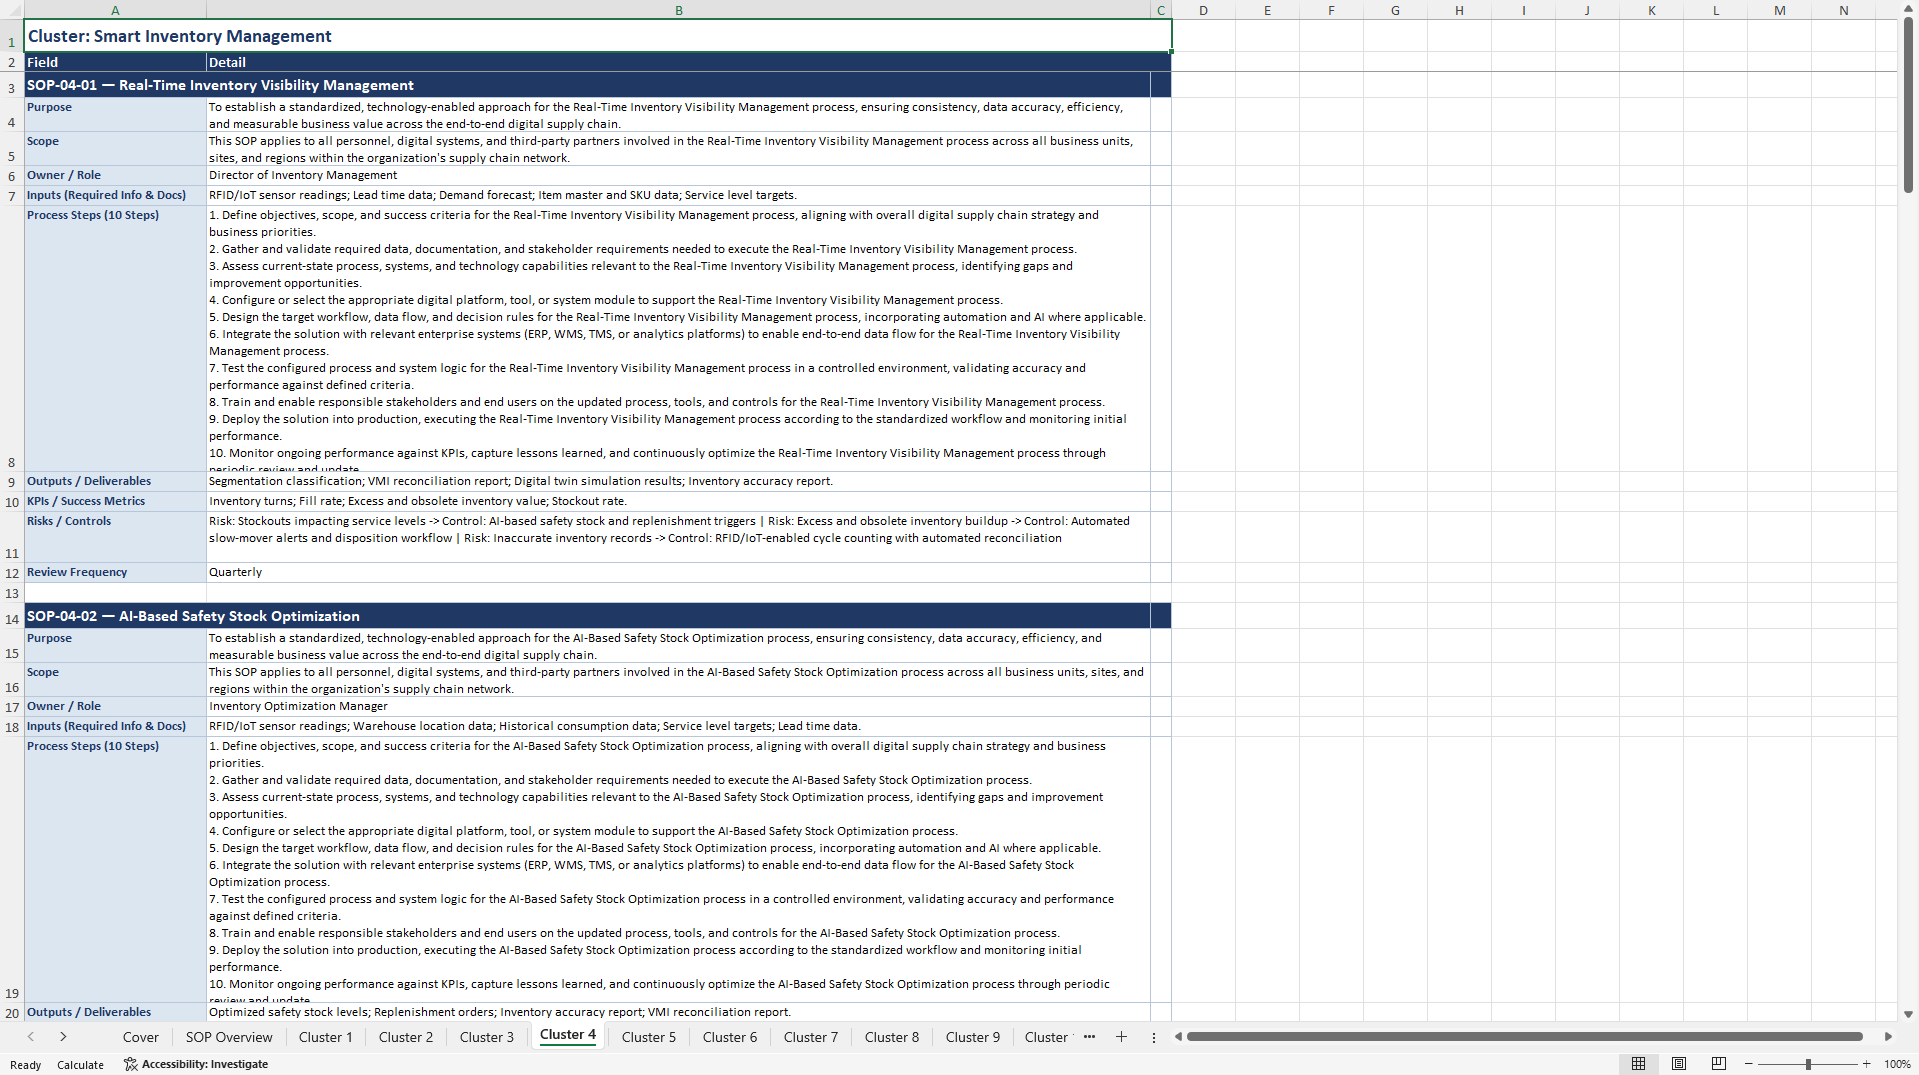Viewport: 1919px width, 1075px height.
Task: Select column B header
Action: 678,10
